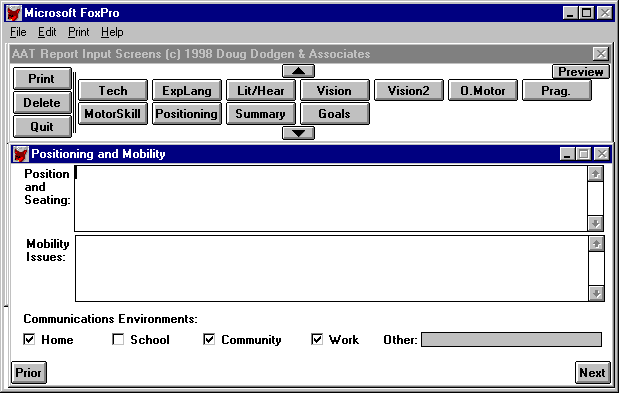619x393 pixels.
Task: Click scroll-down arrow in Mobility Issues box
Action: (596, 294)
